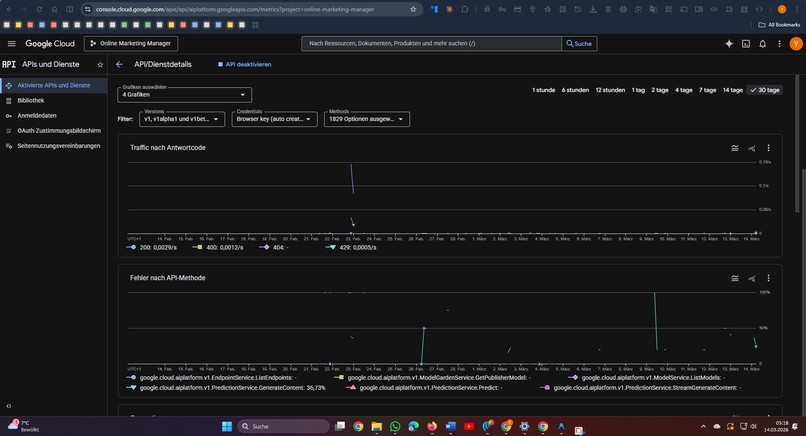Select the 1 tag time range
The height and width of the screenshot is (436, 806).
638,90
